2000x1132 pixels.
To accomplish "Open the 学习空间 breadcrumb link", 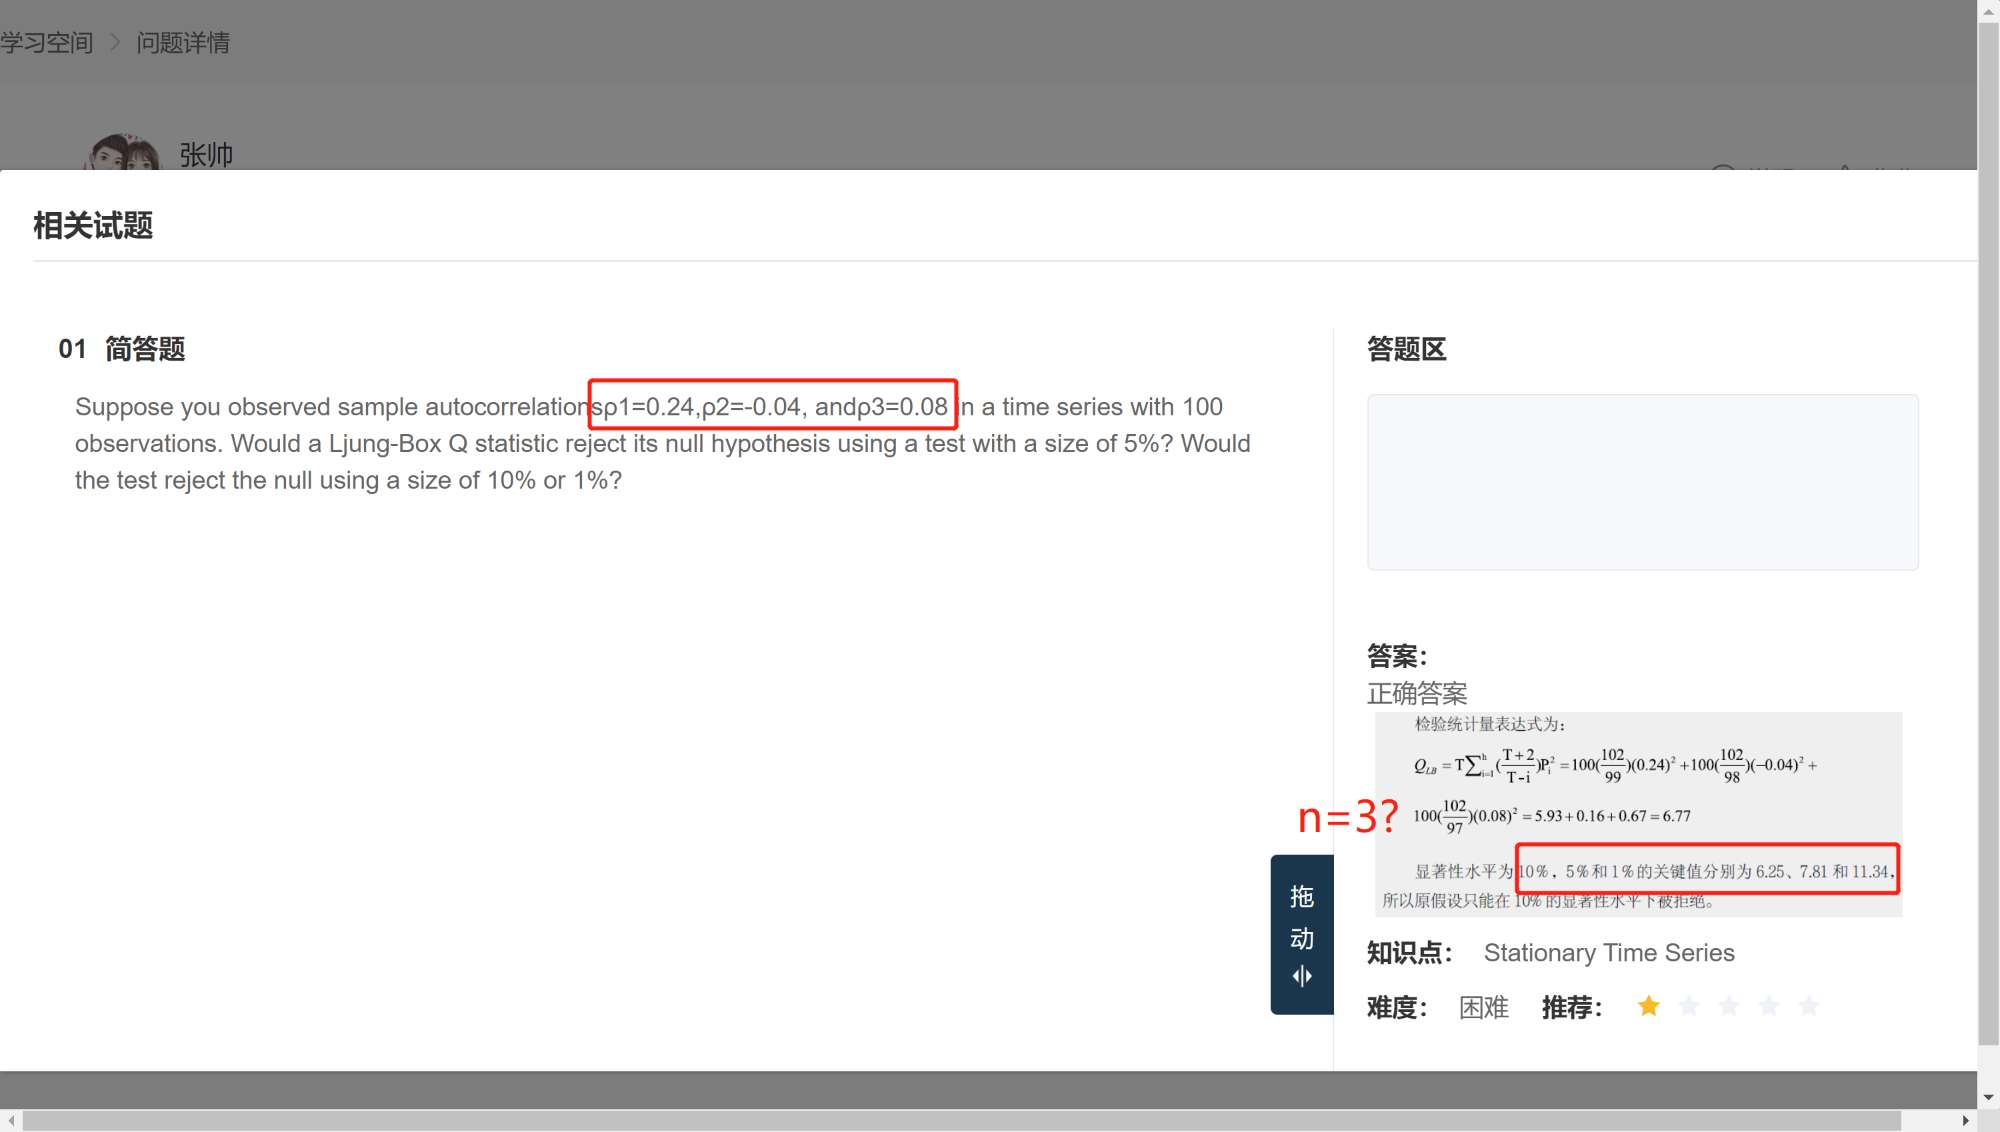I will [x=46, y=42].
